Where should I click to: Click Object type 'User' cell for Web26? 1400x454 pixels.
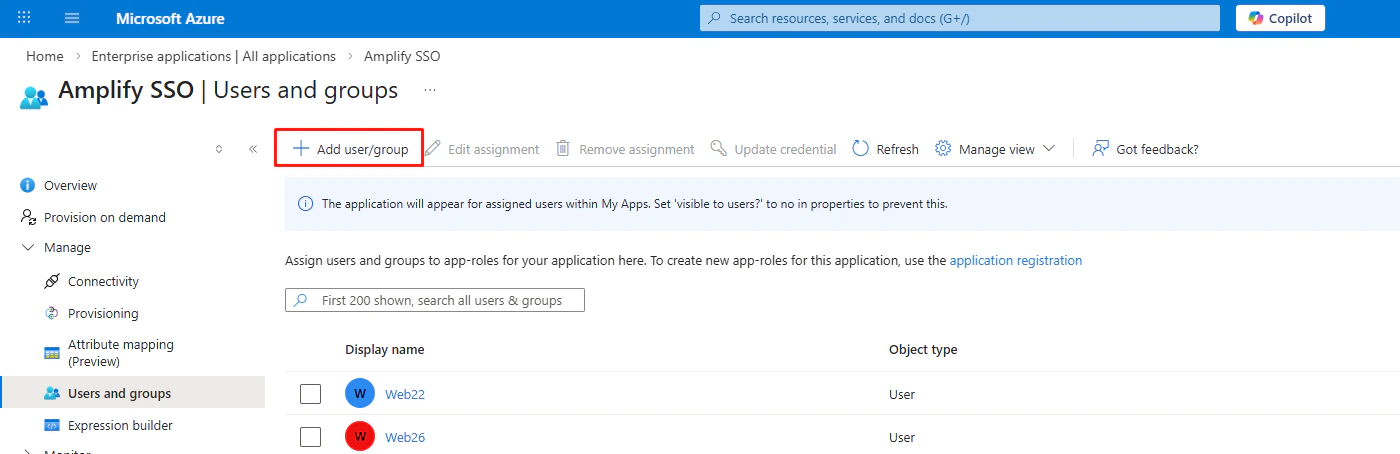pos(902,437)
